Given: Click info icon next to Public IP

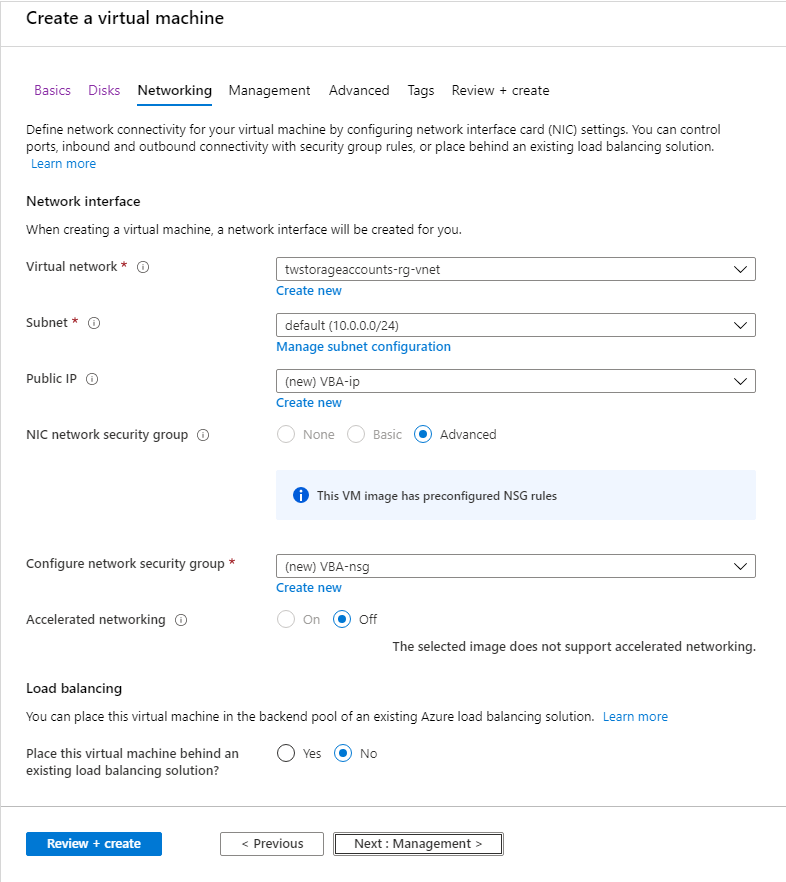Looking at the screenshot, I should pos(92,380).
